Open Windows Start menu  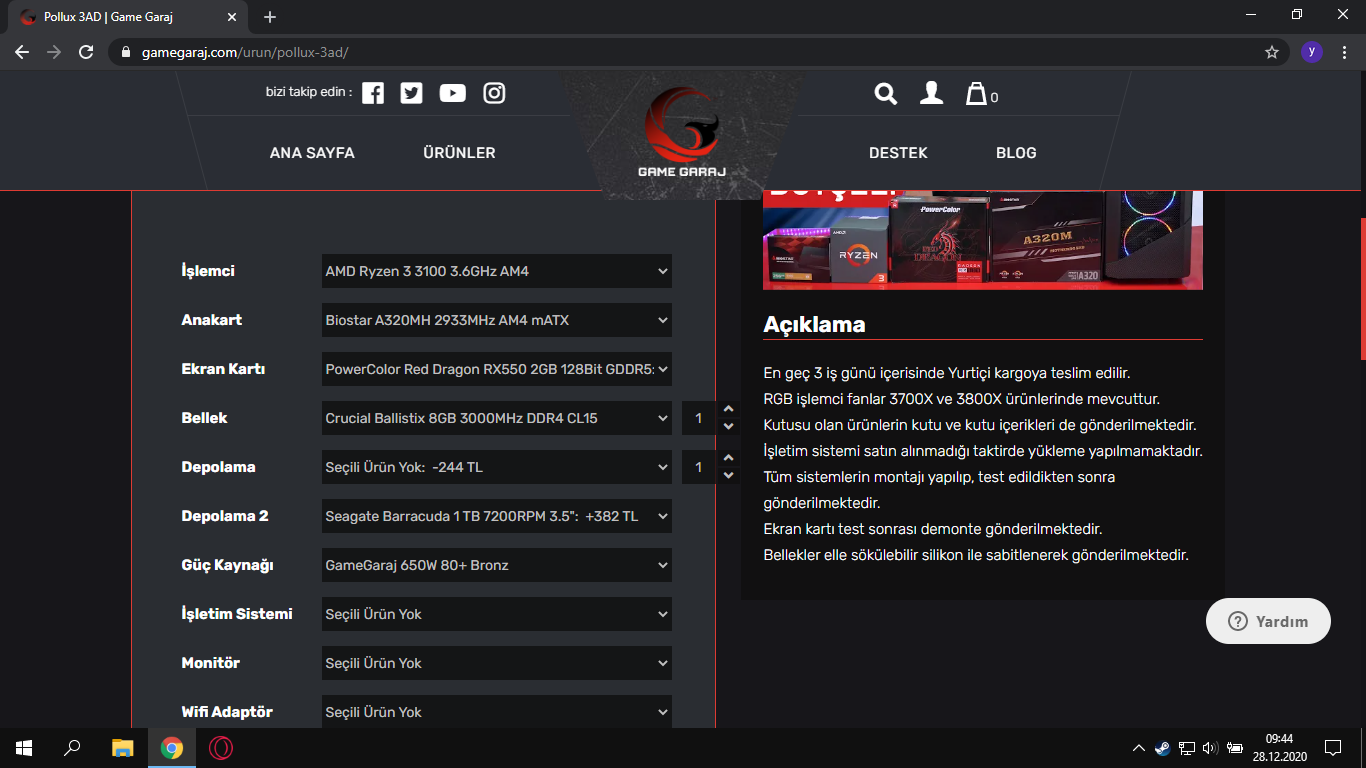[24, 748]
